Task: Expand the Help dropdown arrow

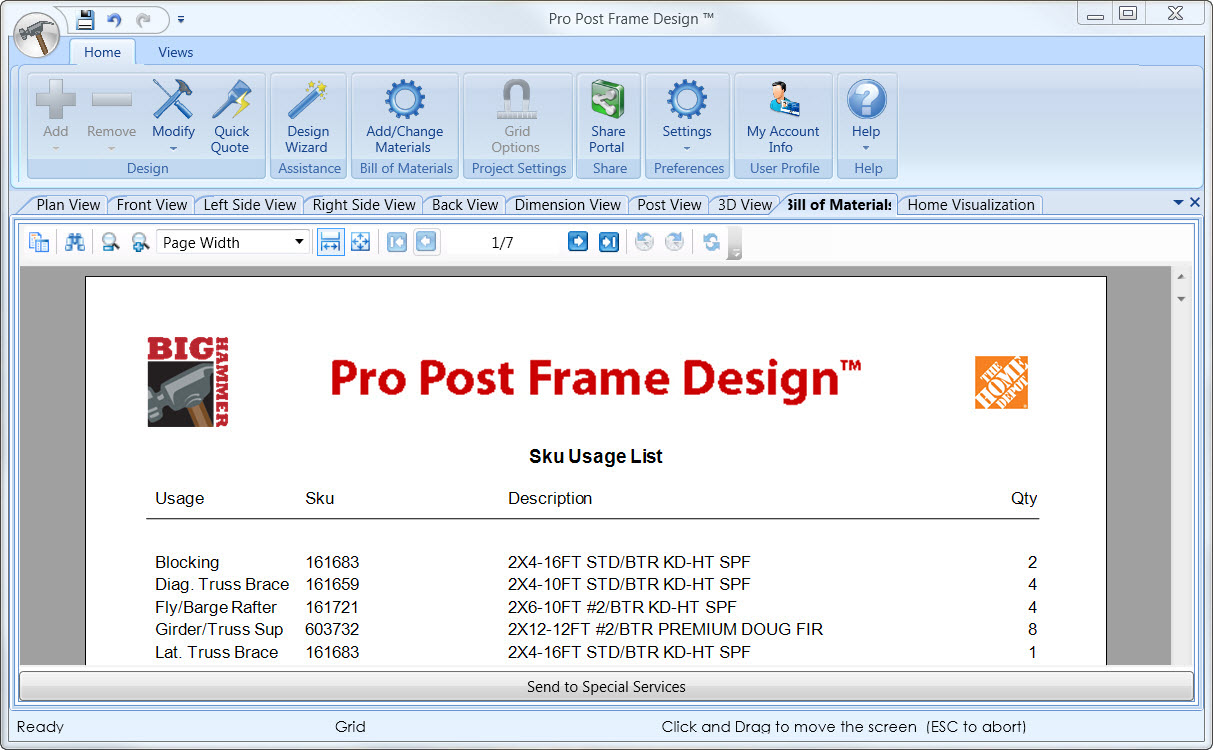Action: pyautogui.click(x=866, y=148)
